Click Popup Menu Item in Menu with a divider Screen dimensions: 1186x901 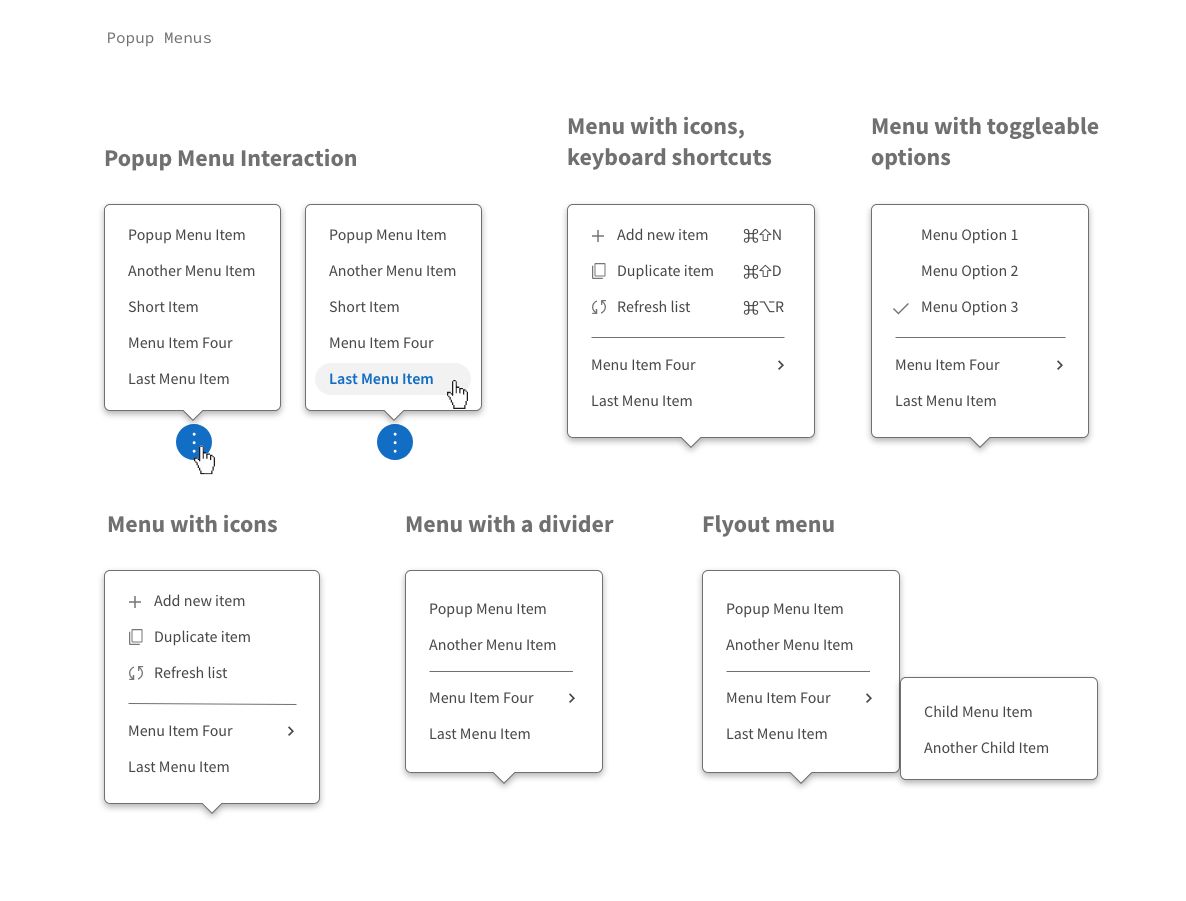coord(487,609)
